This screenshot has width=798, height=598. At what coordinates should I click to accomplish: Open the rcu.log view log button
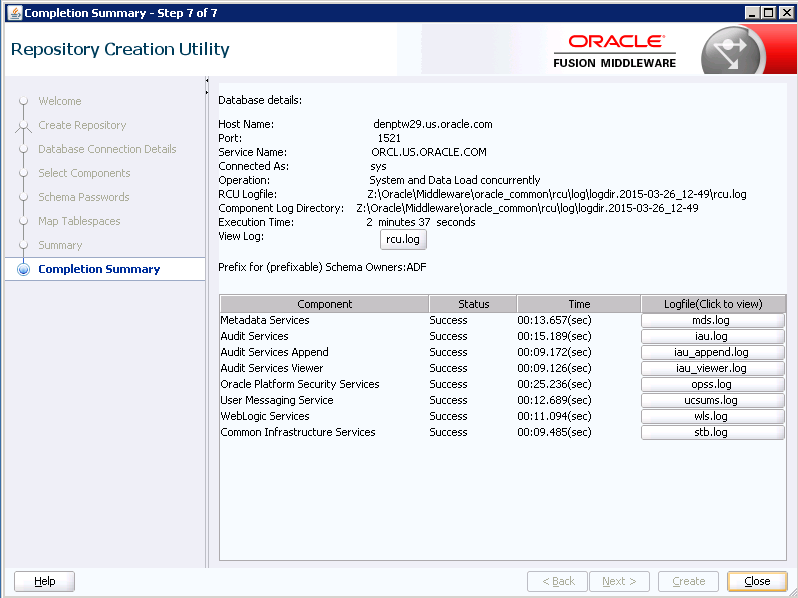tap(403, 239)
